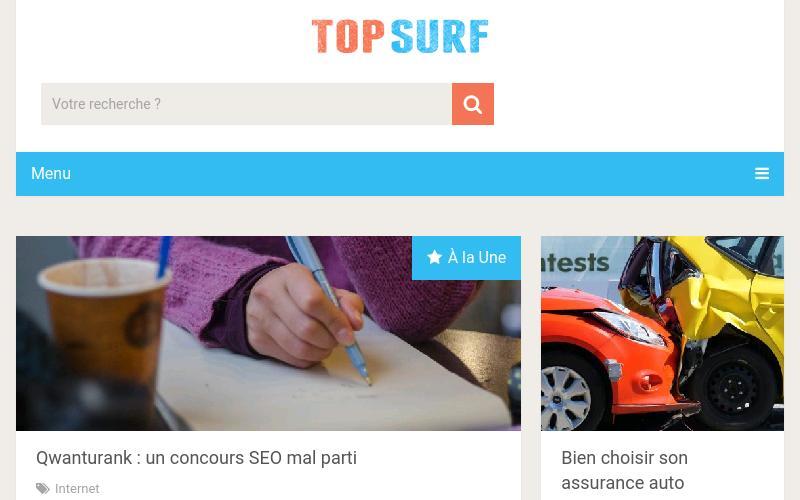800x500 pixels.
Task: Click the TOP SURF logo
Action: coord(400,36)
